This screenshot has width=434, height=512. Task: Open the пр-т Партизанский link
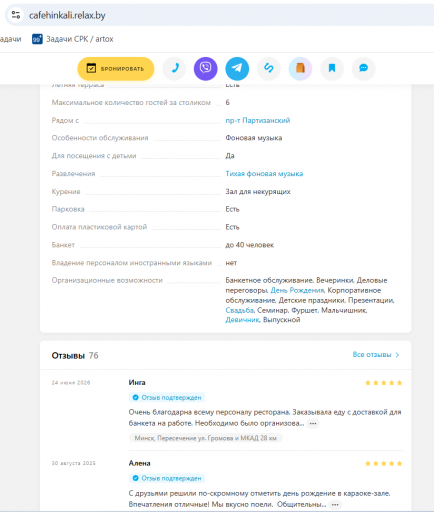tap(258, 120)
